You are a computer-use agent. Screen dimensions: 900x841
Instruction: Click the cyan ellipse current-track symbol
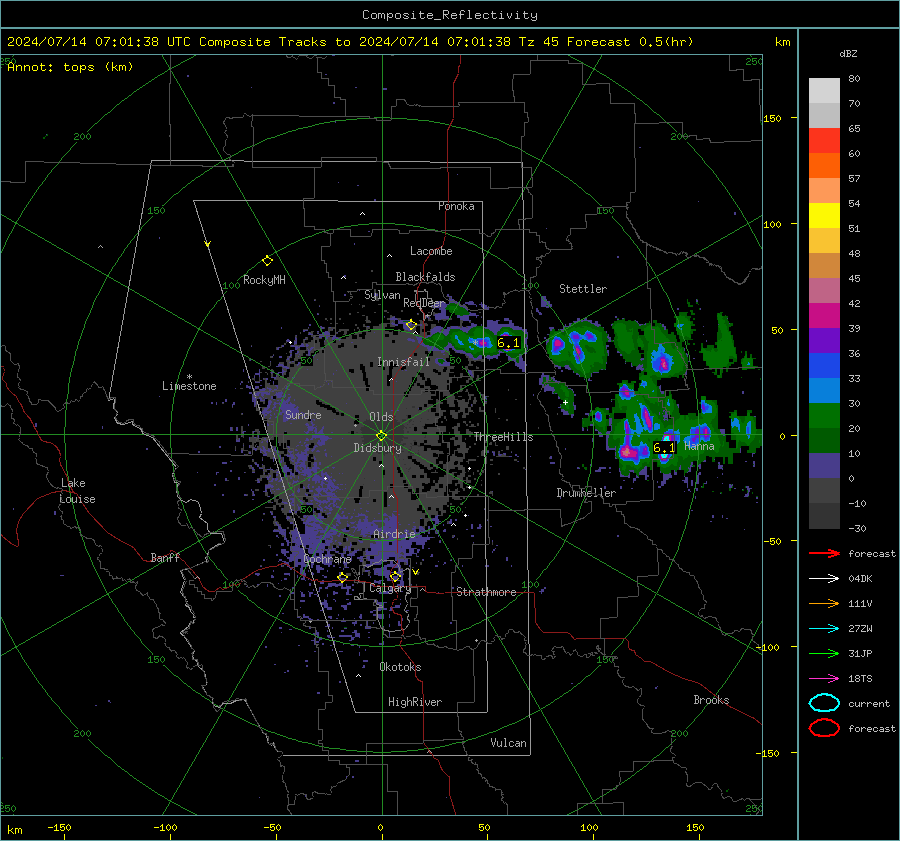coord(824,703)
